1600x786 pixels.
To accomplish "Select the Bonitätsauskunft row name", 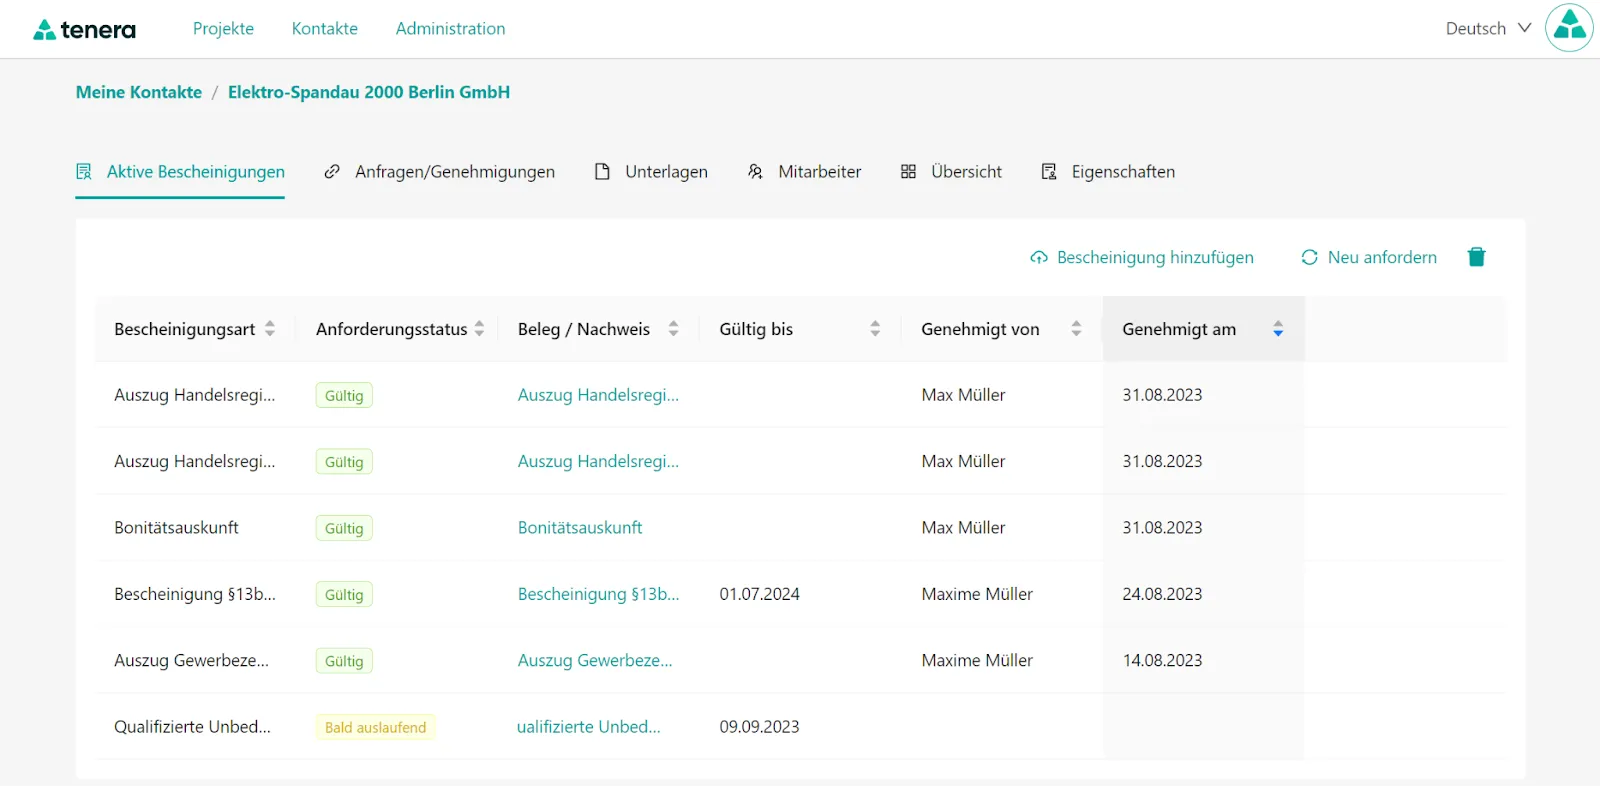I will point(176,528).
